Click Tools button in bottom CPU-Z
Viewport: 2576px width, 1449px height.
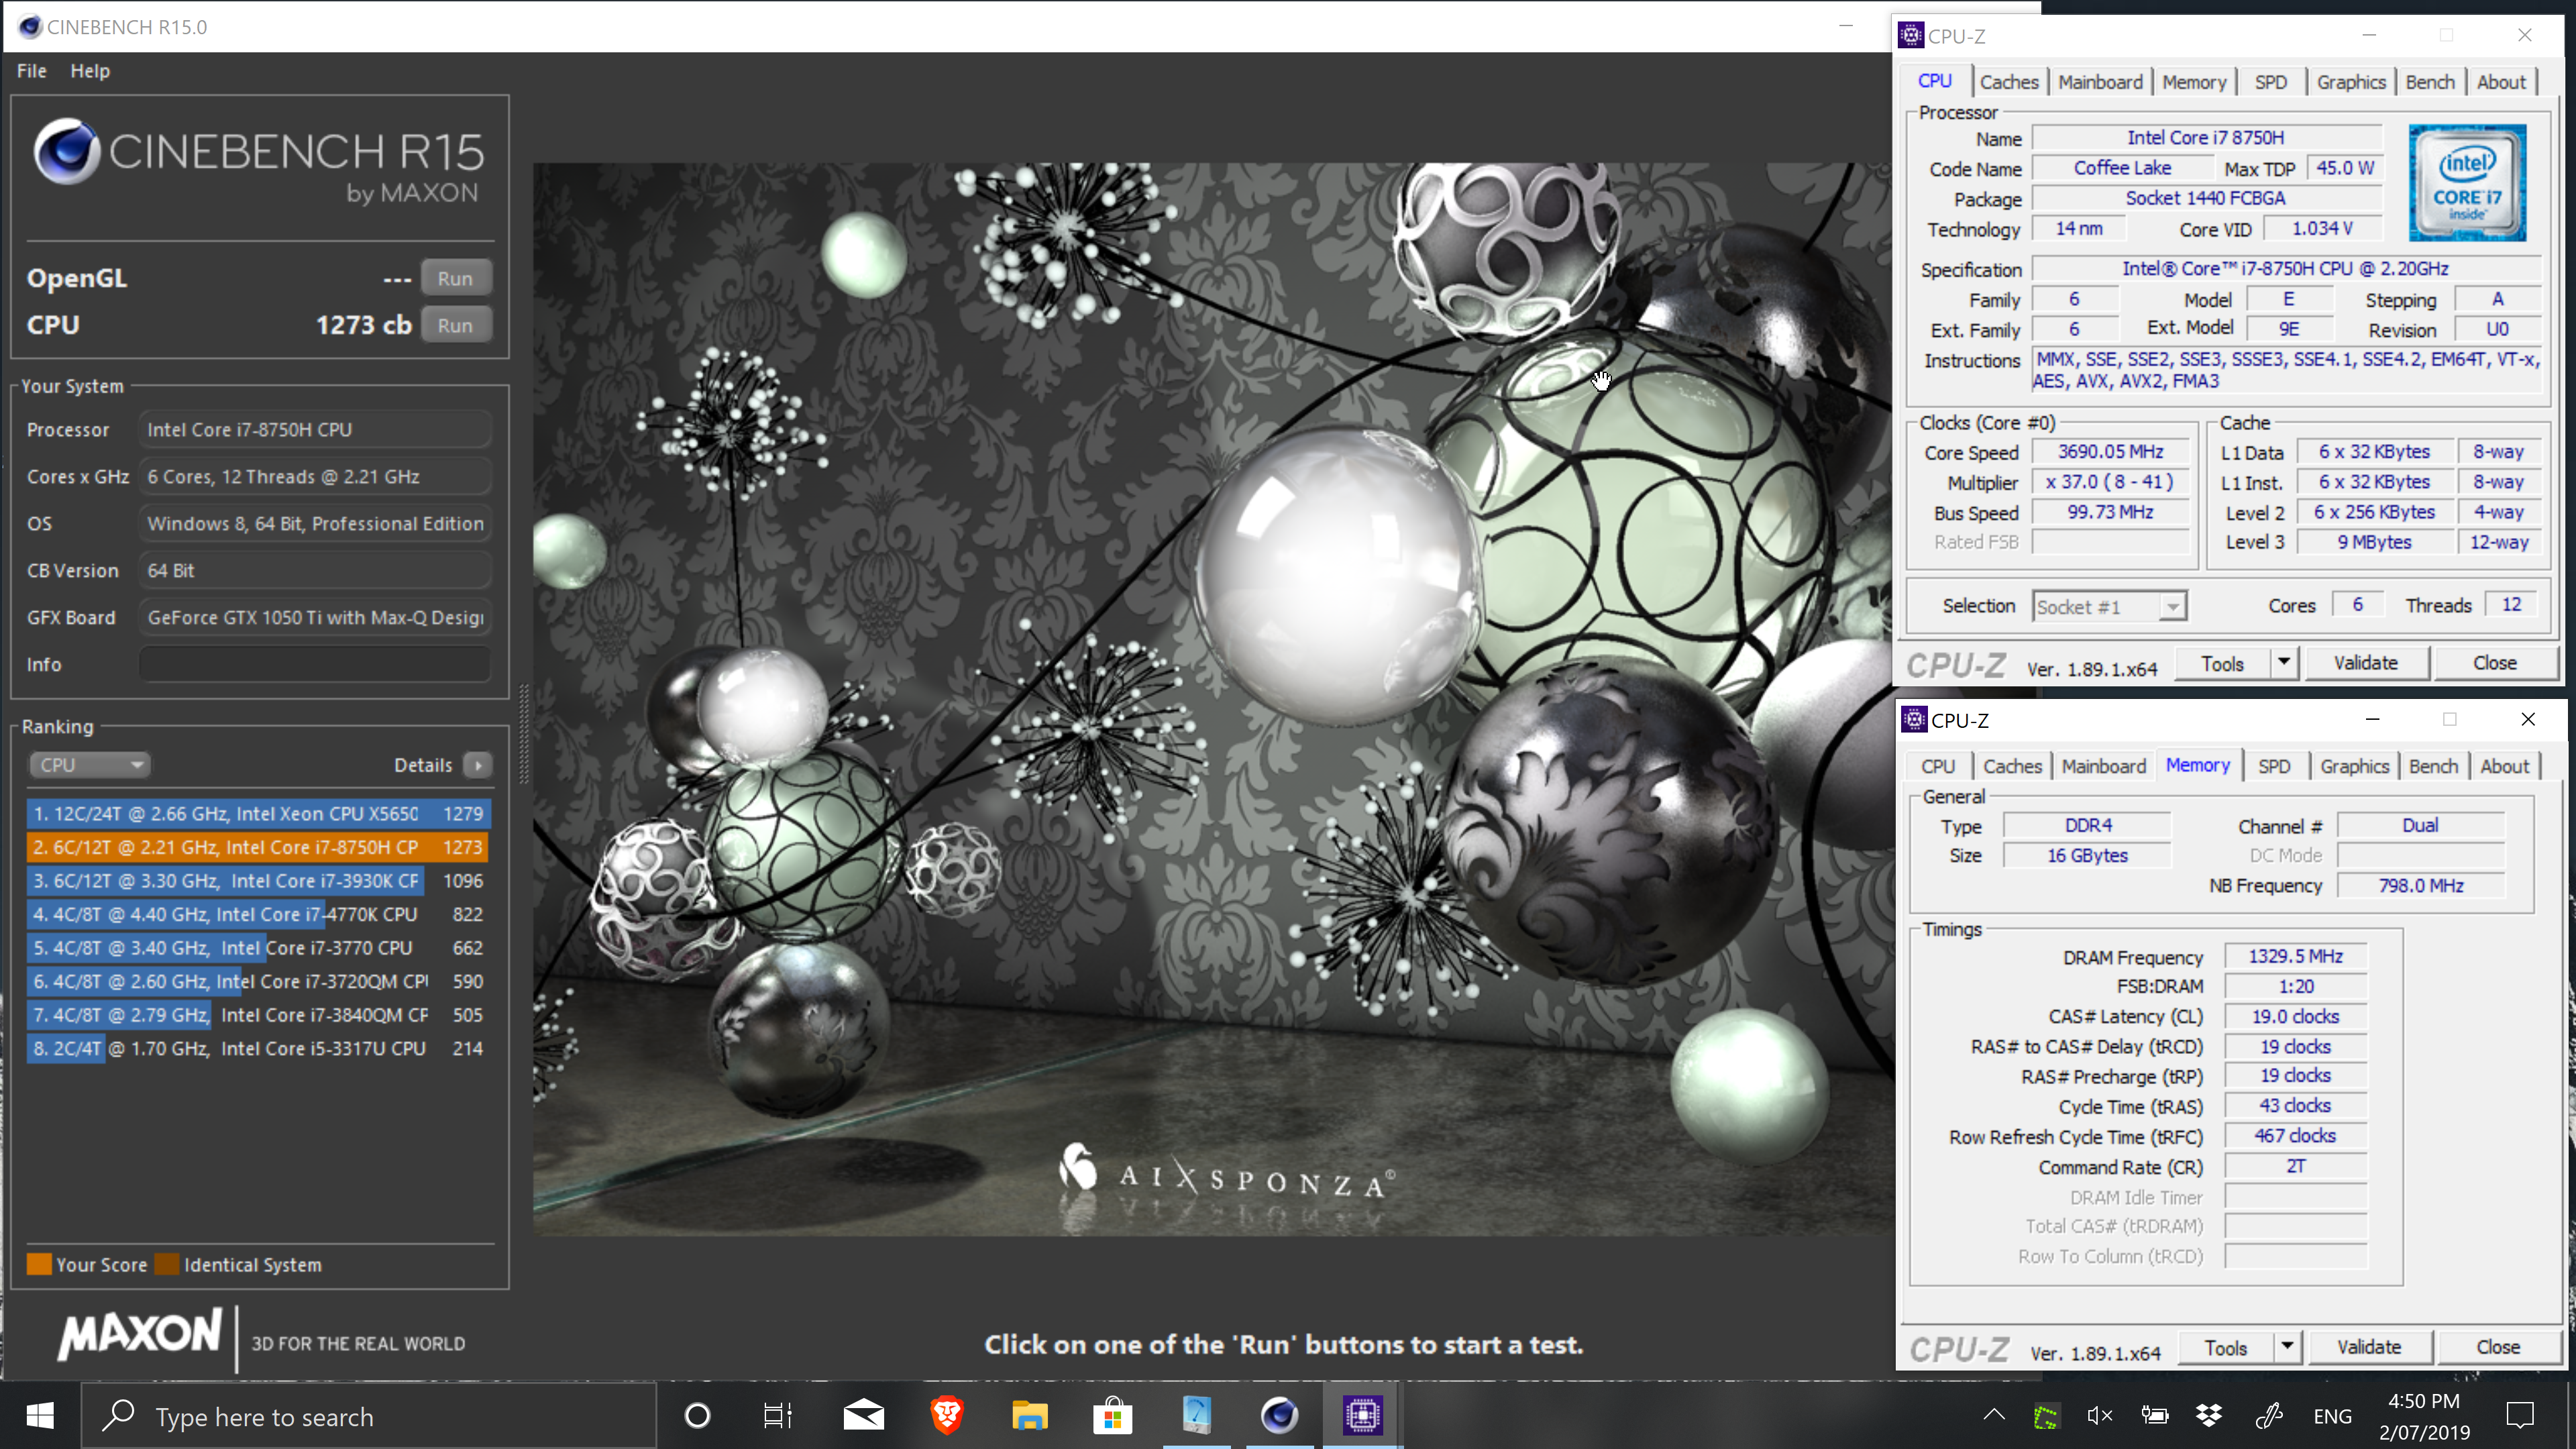pos(2225,1348)
